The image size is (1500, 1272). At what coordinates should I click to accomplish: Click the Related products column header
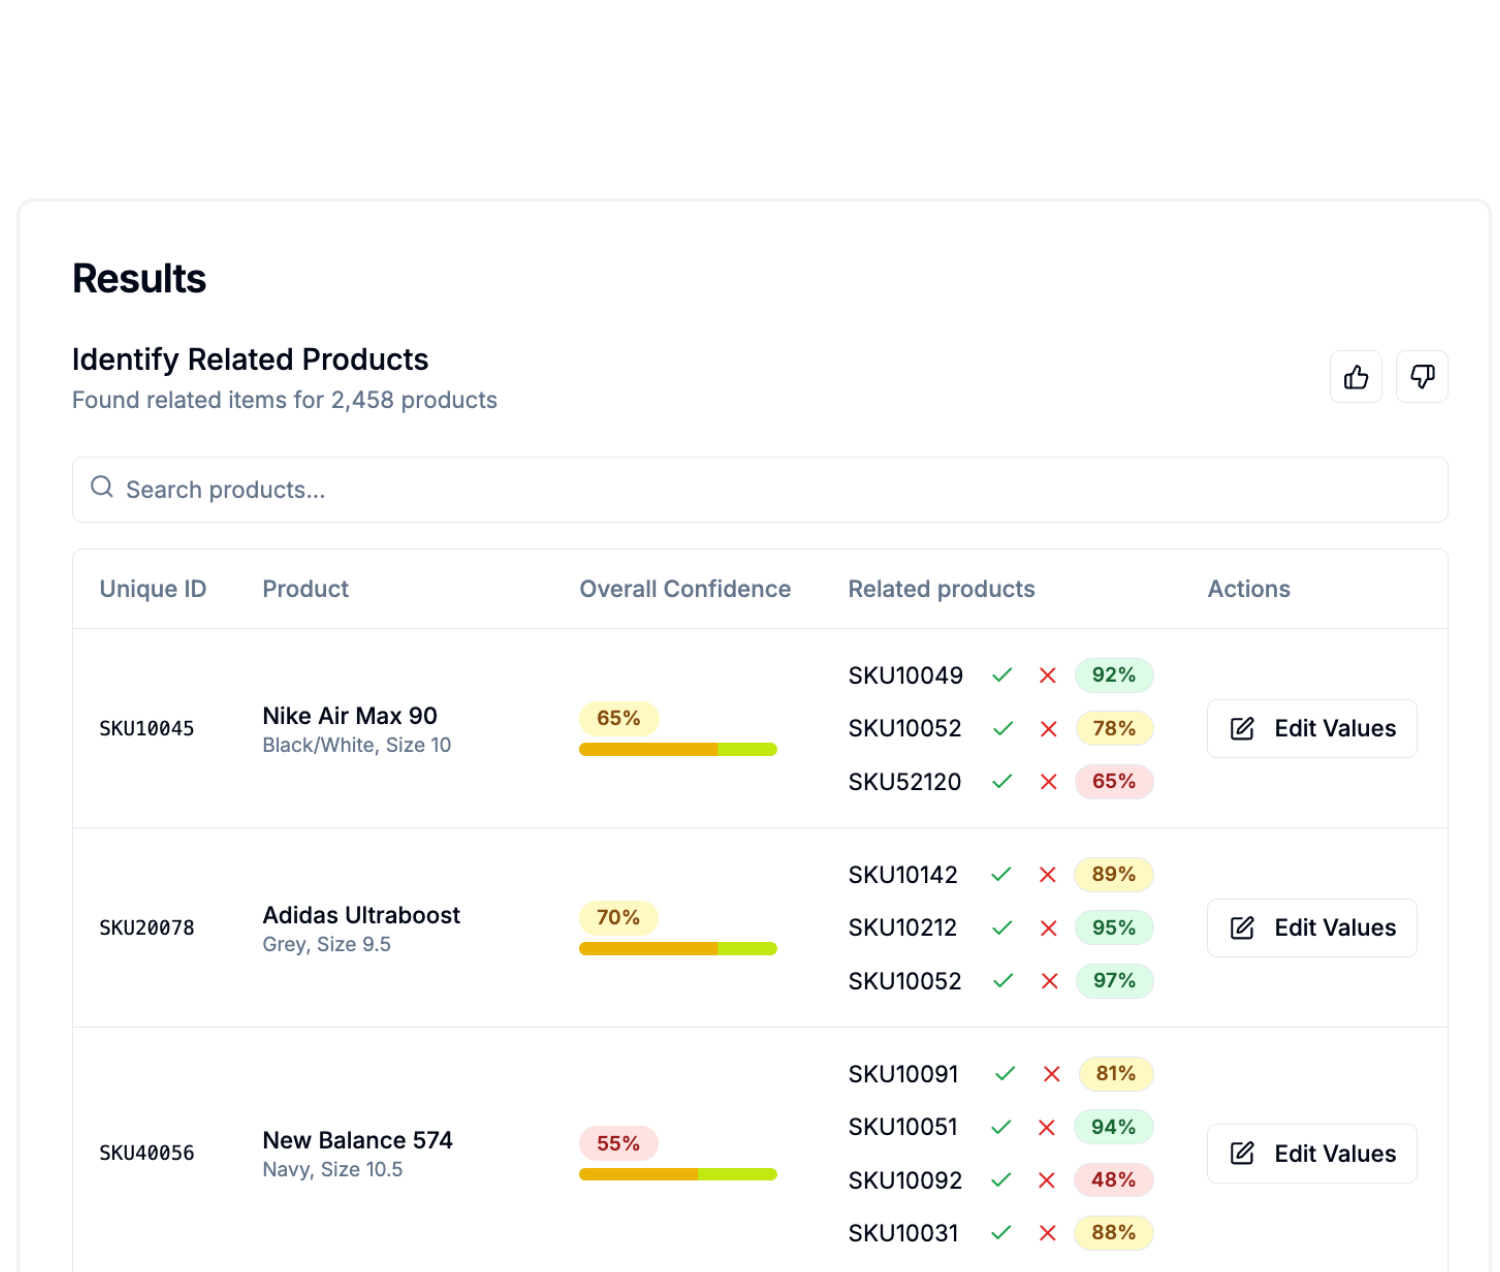941,589
